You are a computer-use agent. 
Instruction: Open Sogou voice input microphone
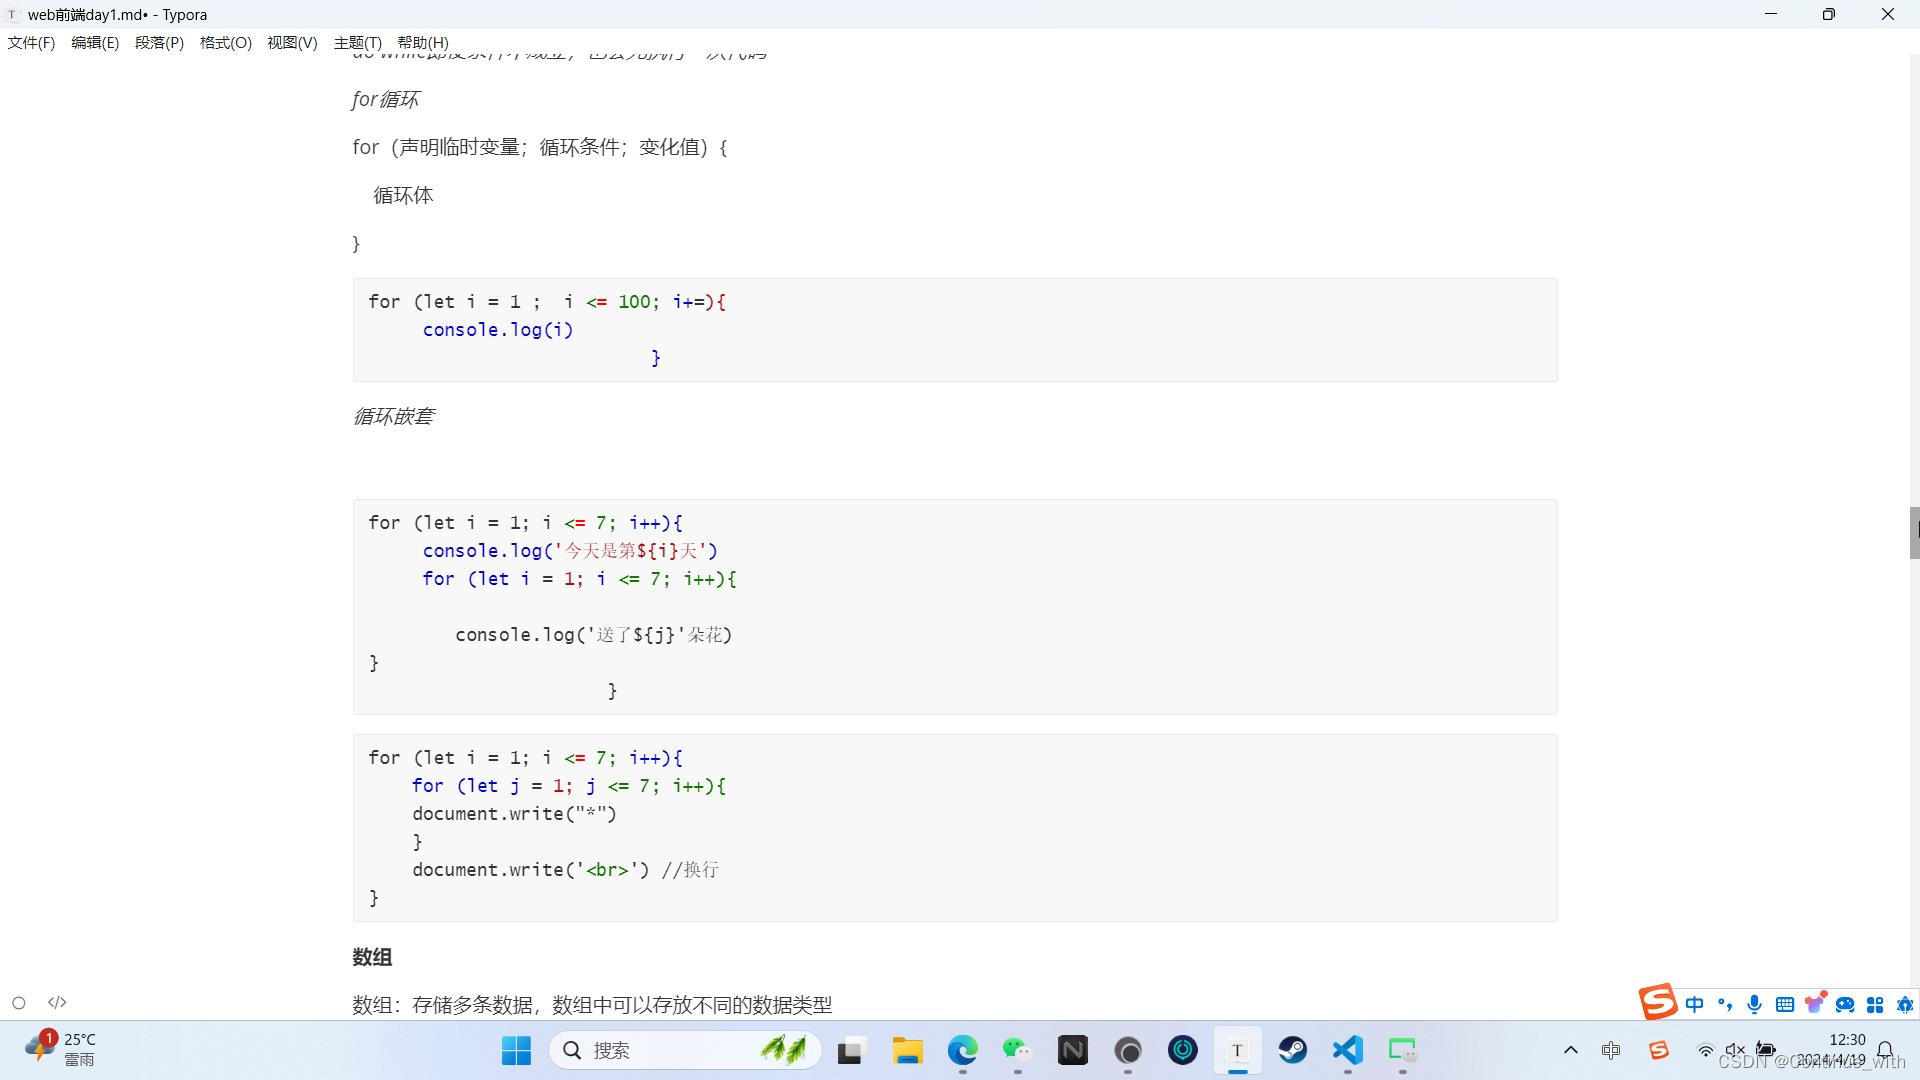[1754, 1004]
